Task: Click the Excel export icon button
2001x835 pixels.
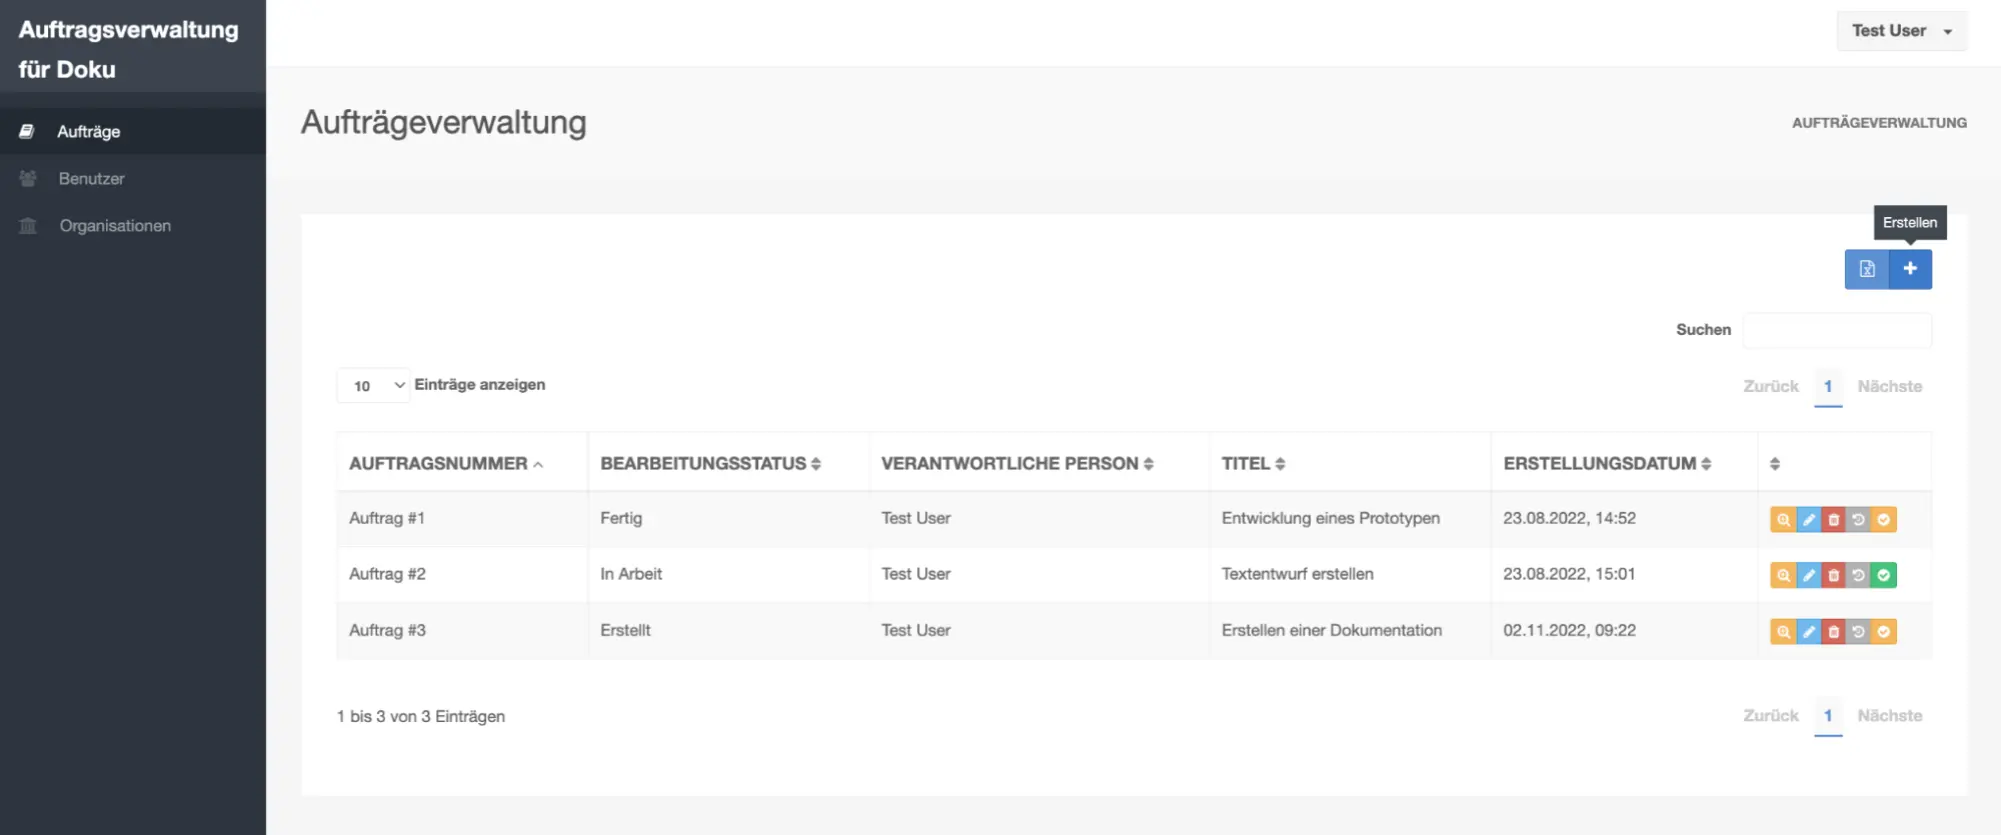Action: [x=1867, y=269]
